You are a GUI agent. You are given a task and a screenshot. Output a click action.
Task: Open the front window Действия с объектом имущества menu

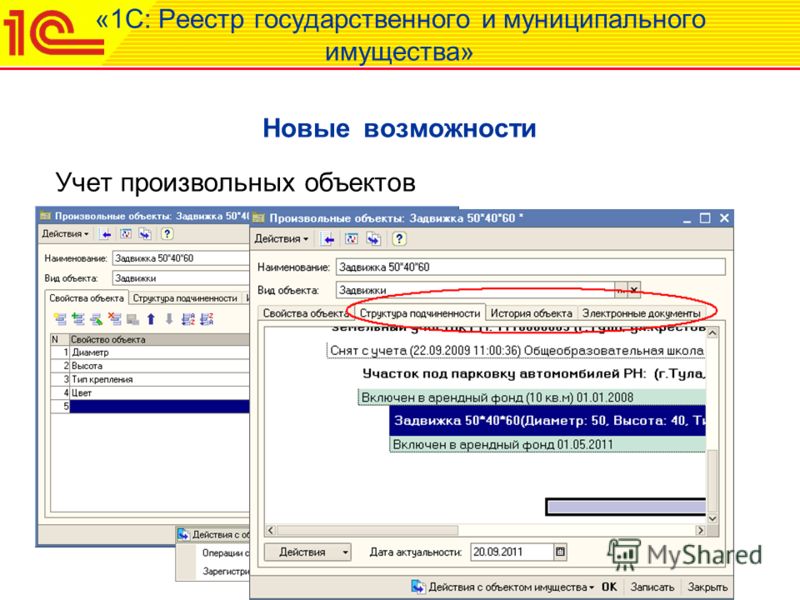(511, 587)
